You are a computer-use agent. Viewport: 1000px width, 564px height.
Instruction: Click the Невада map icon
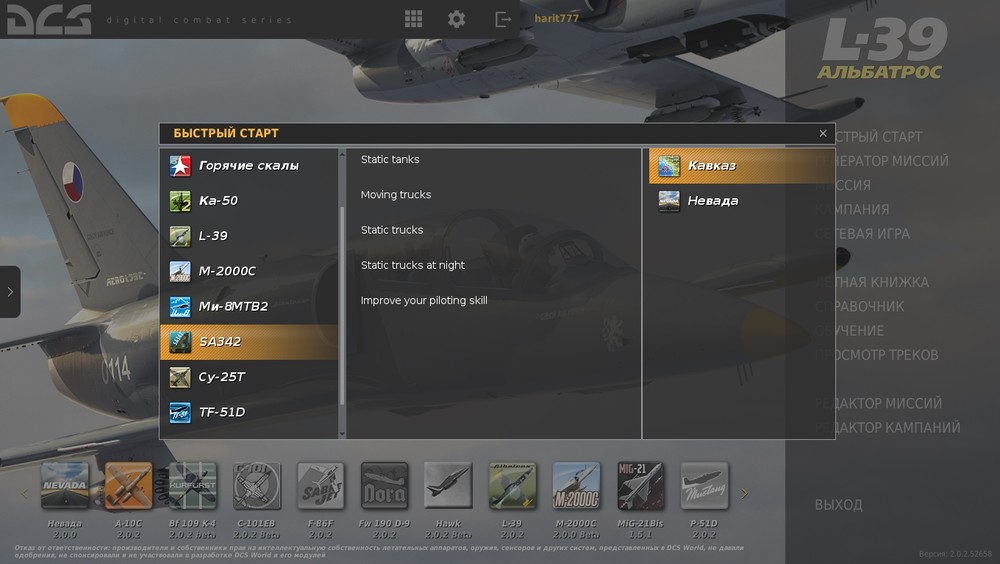coord(669,201)
